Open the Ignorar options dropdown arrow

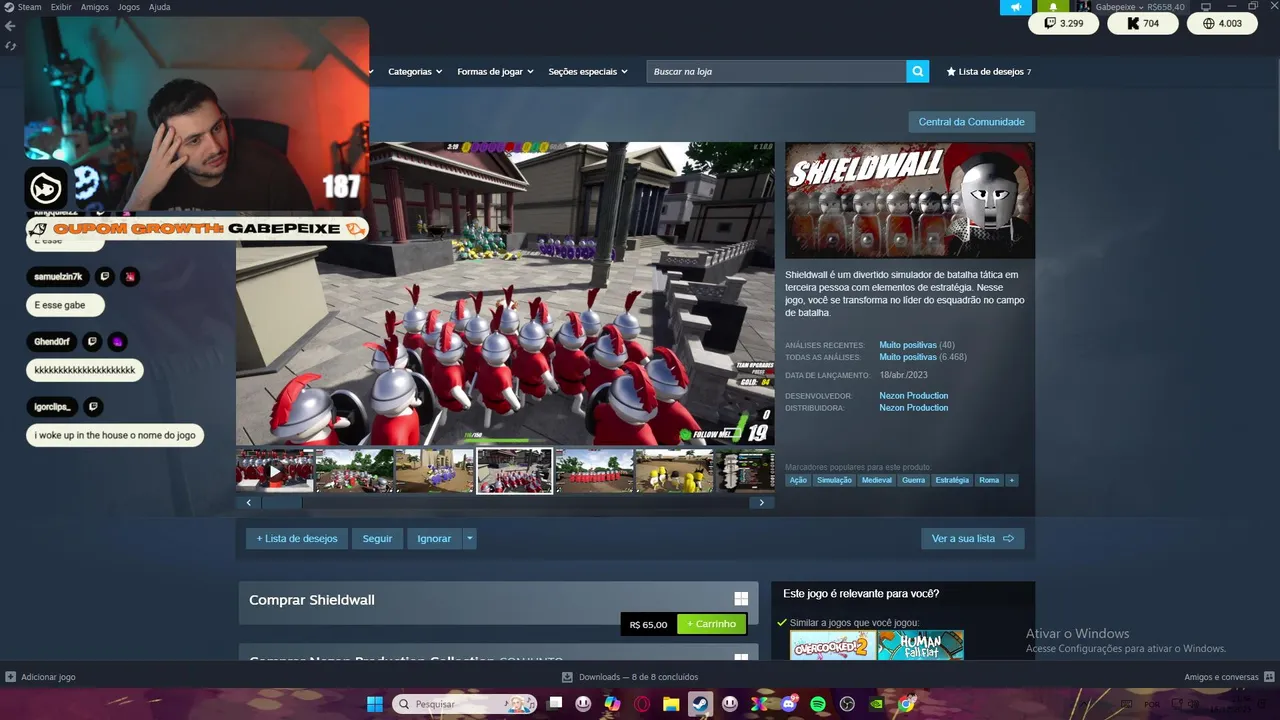pos(469,538)
